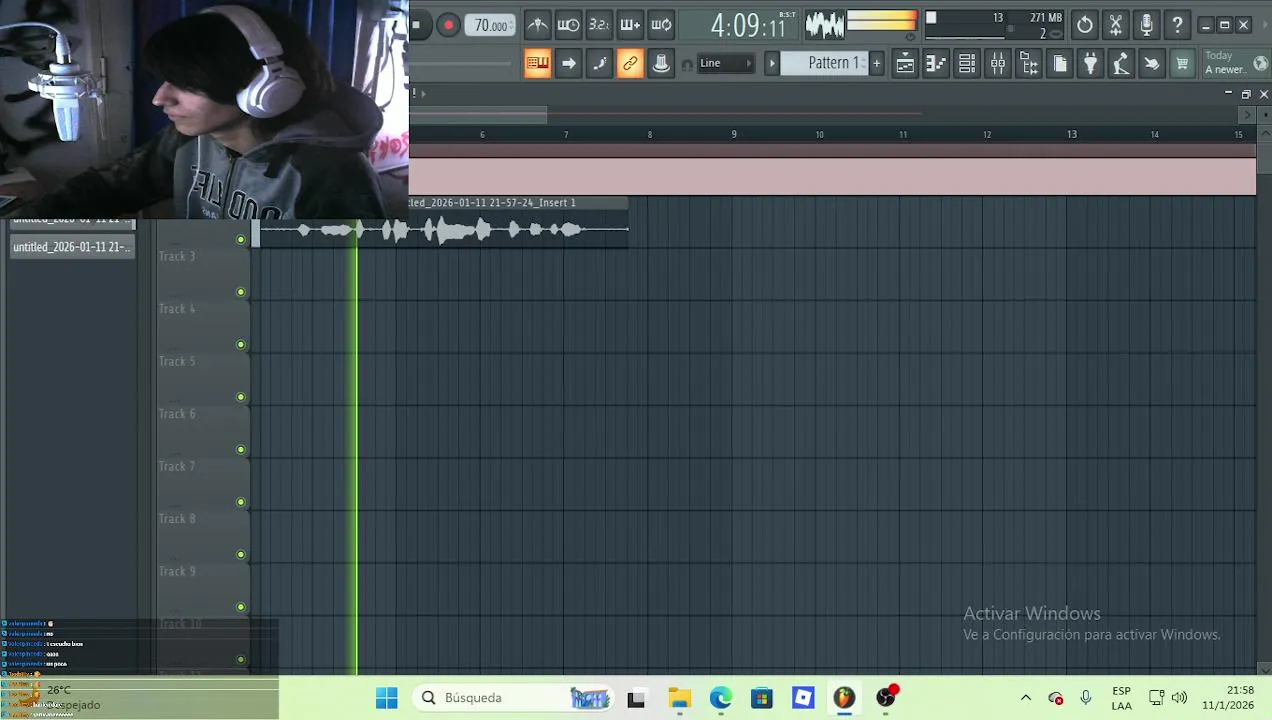Click the touch controller hand icon
This screenshot has width=1272, height=720.
[x=1152, y=64]
